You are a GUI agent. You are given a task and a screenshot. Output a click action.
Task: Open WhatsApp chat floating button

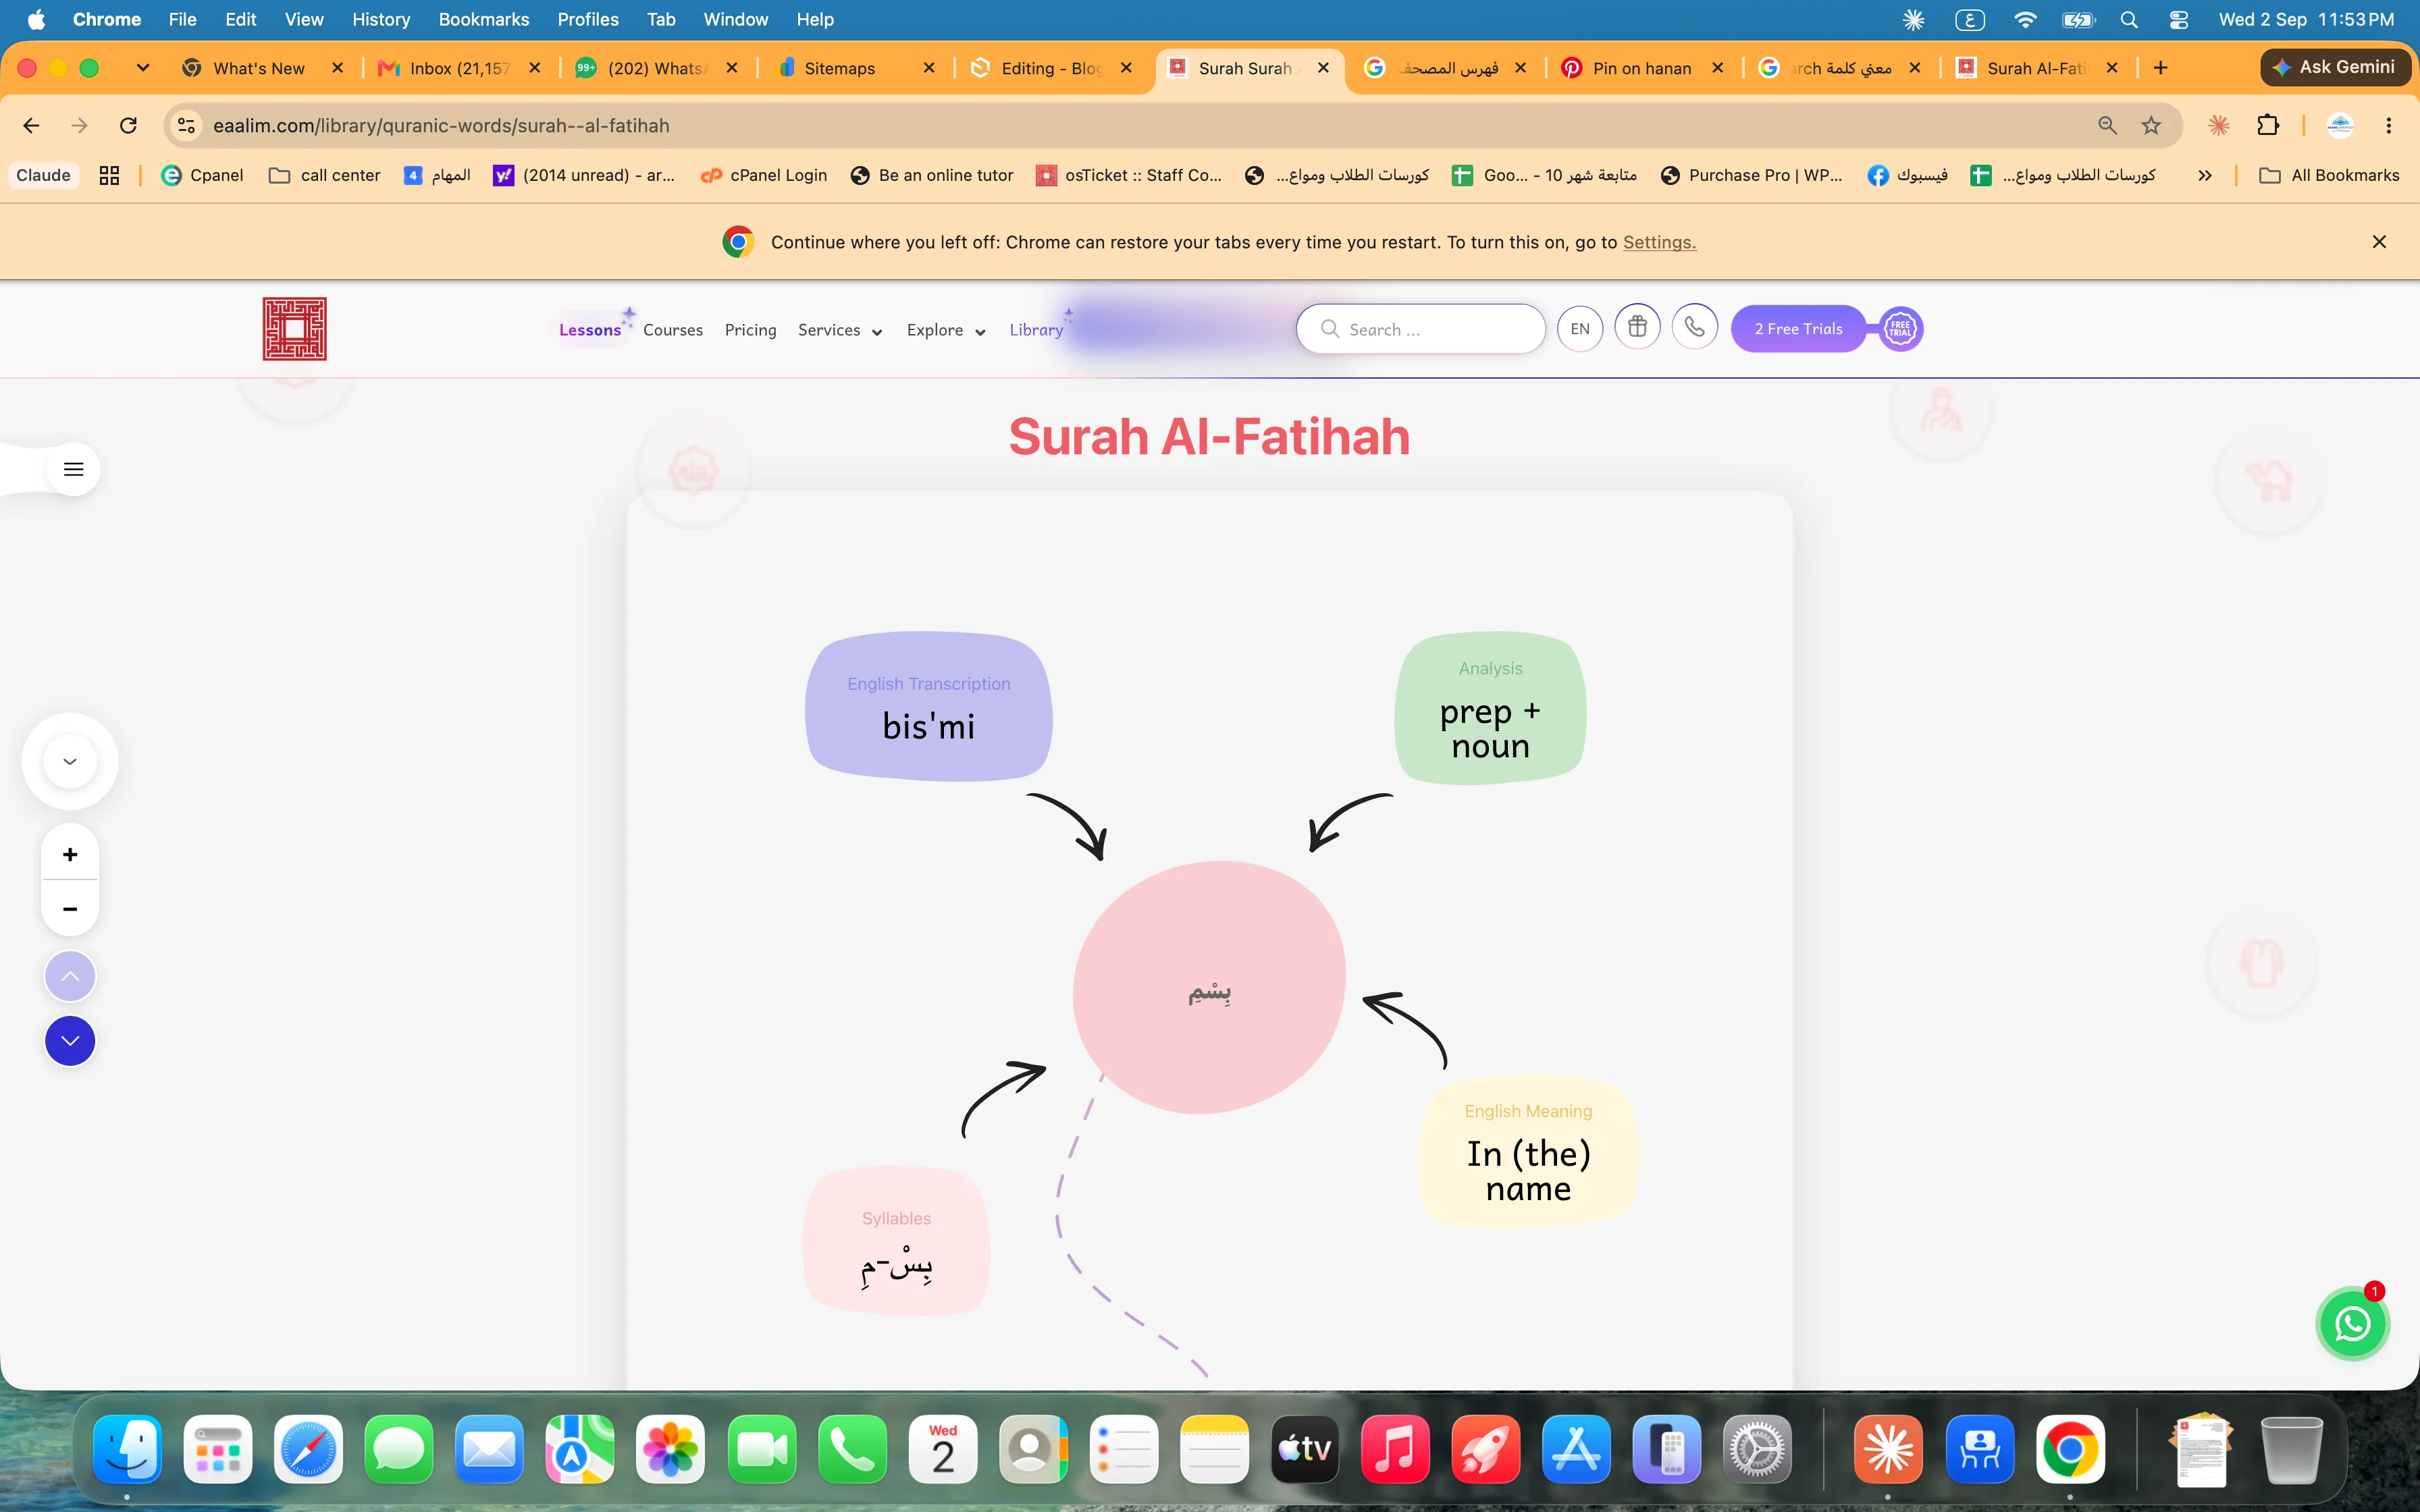pos(2352,1324)
